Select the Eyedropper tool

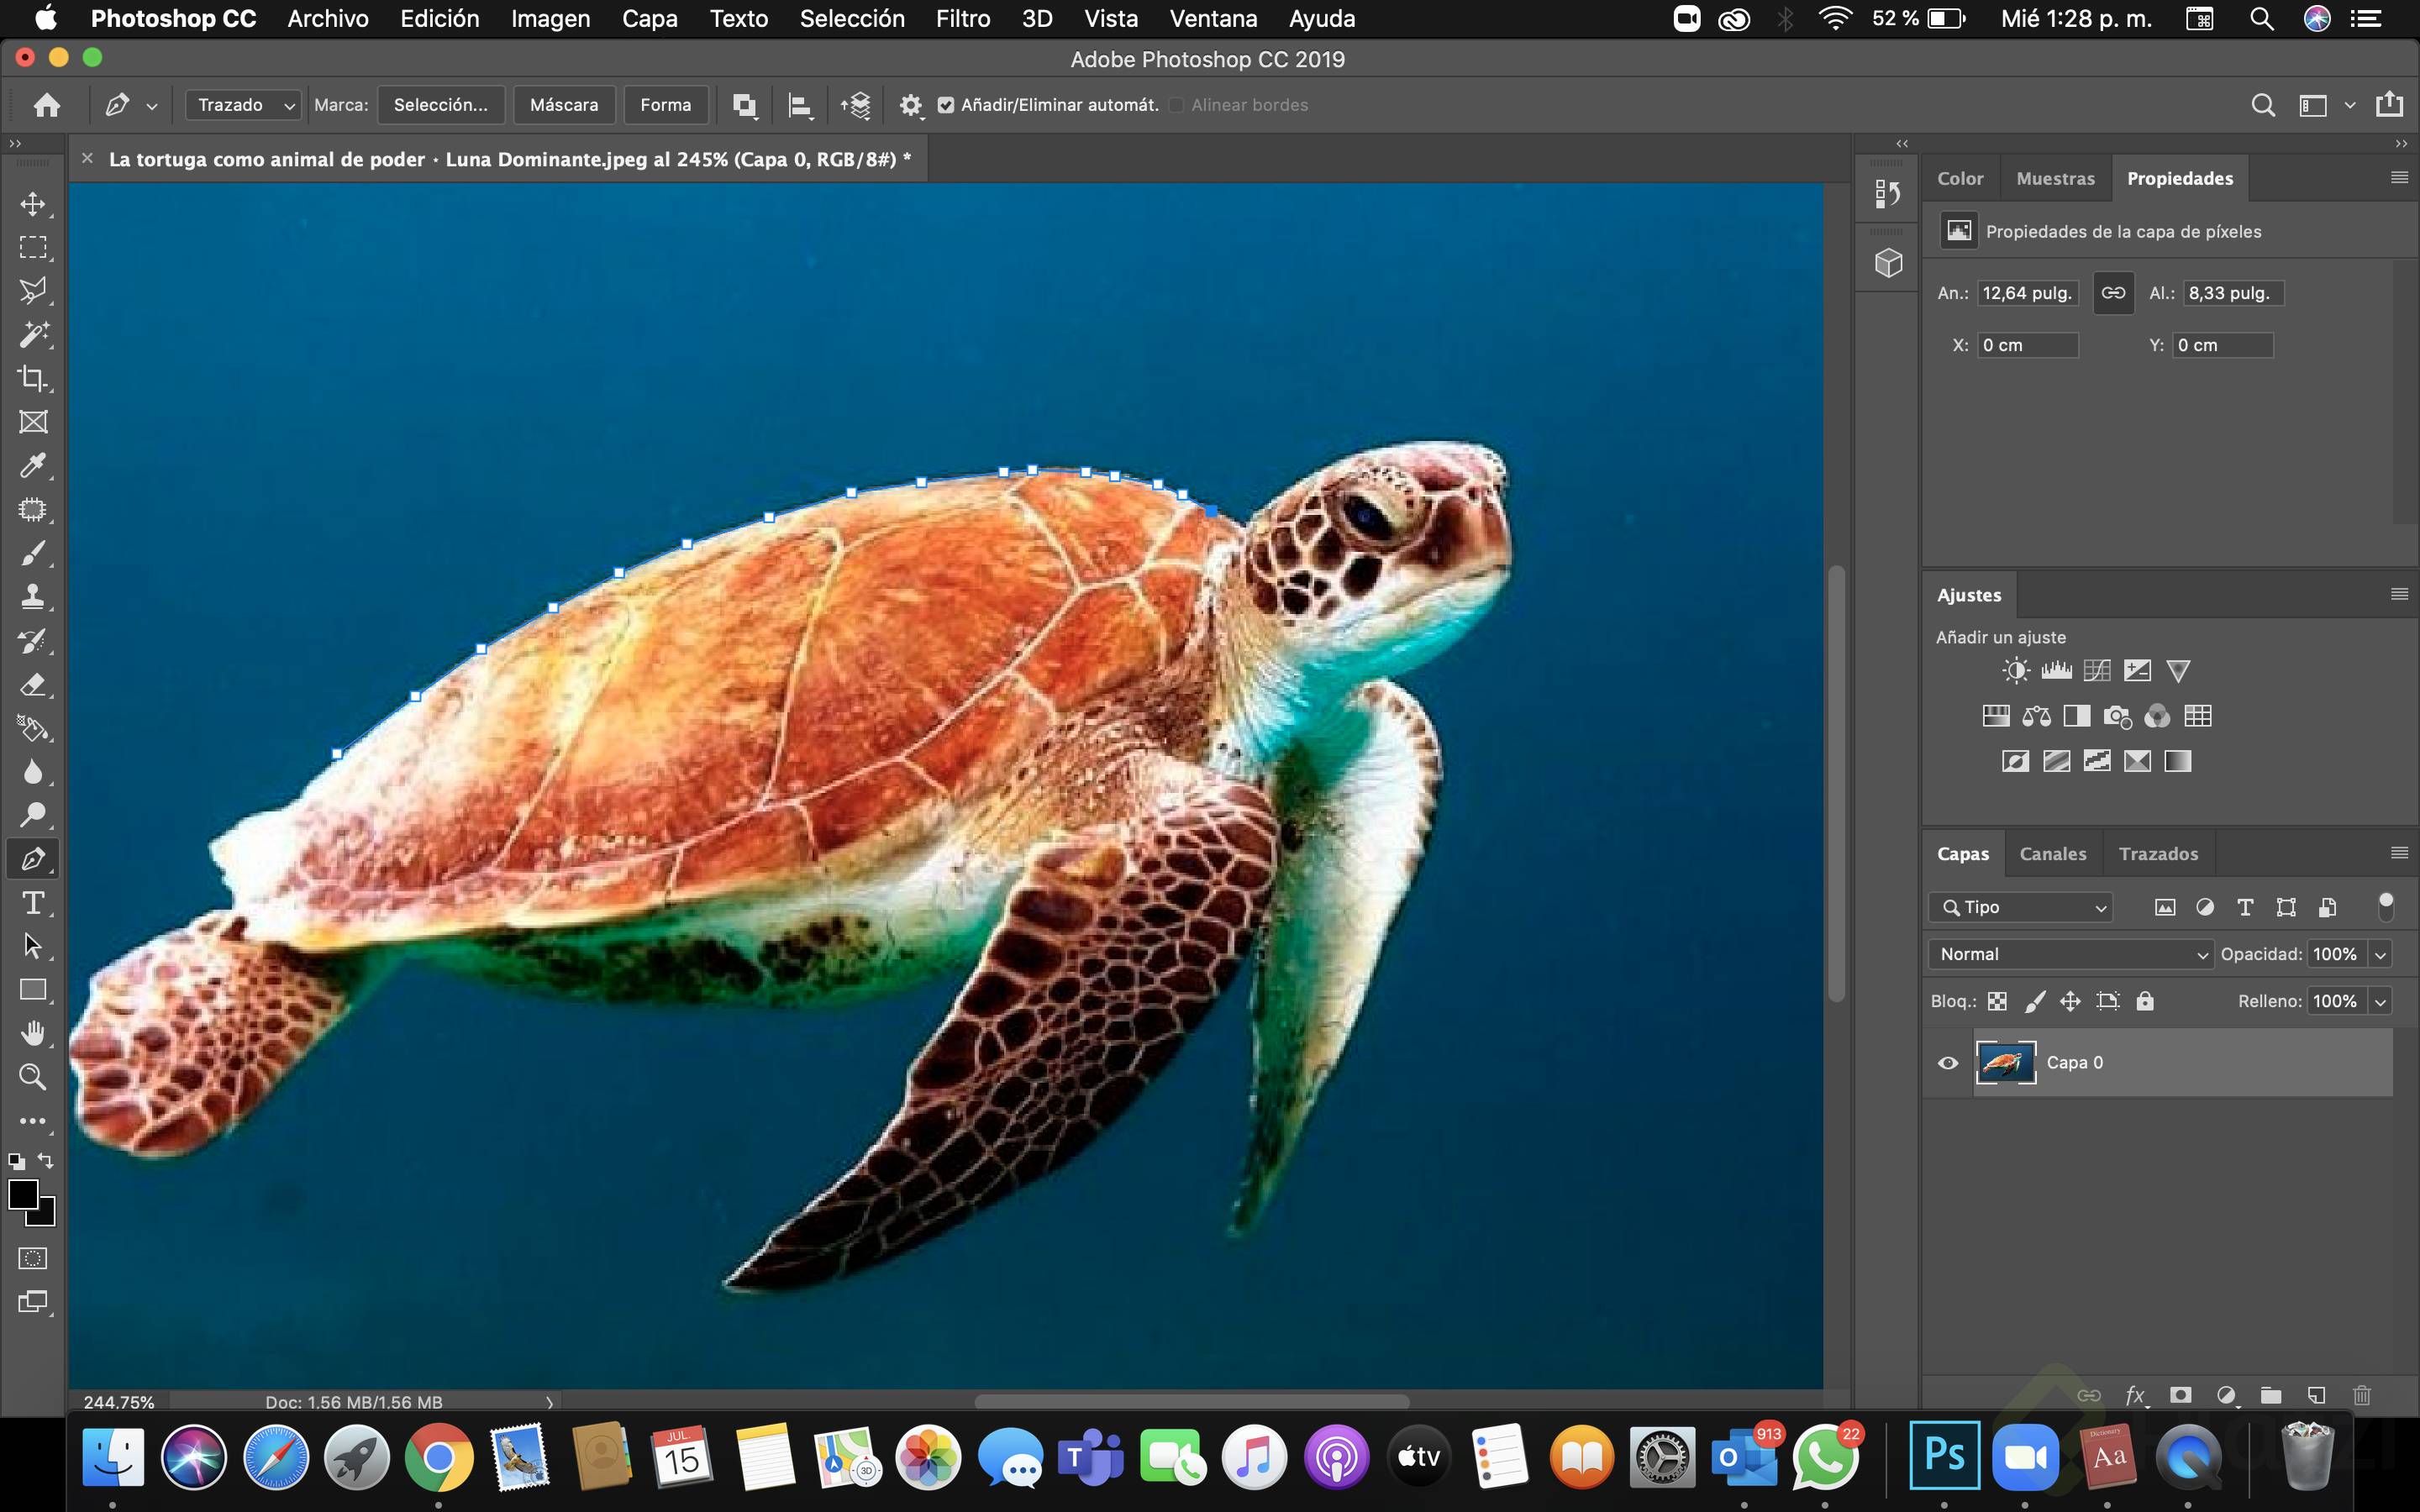pos(33,465)
